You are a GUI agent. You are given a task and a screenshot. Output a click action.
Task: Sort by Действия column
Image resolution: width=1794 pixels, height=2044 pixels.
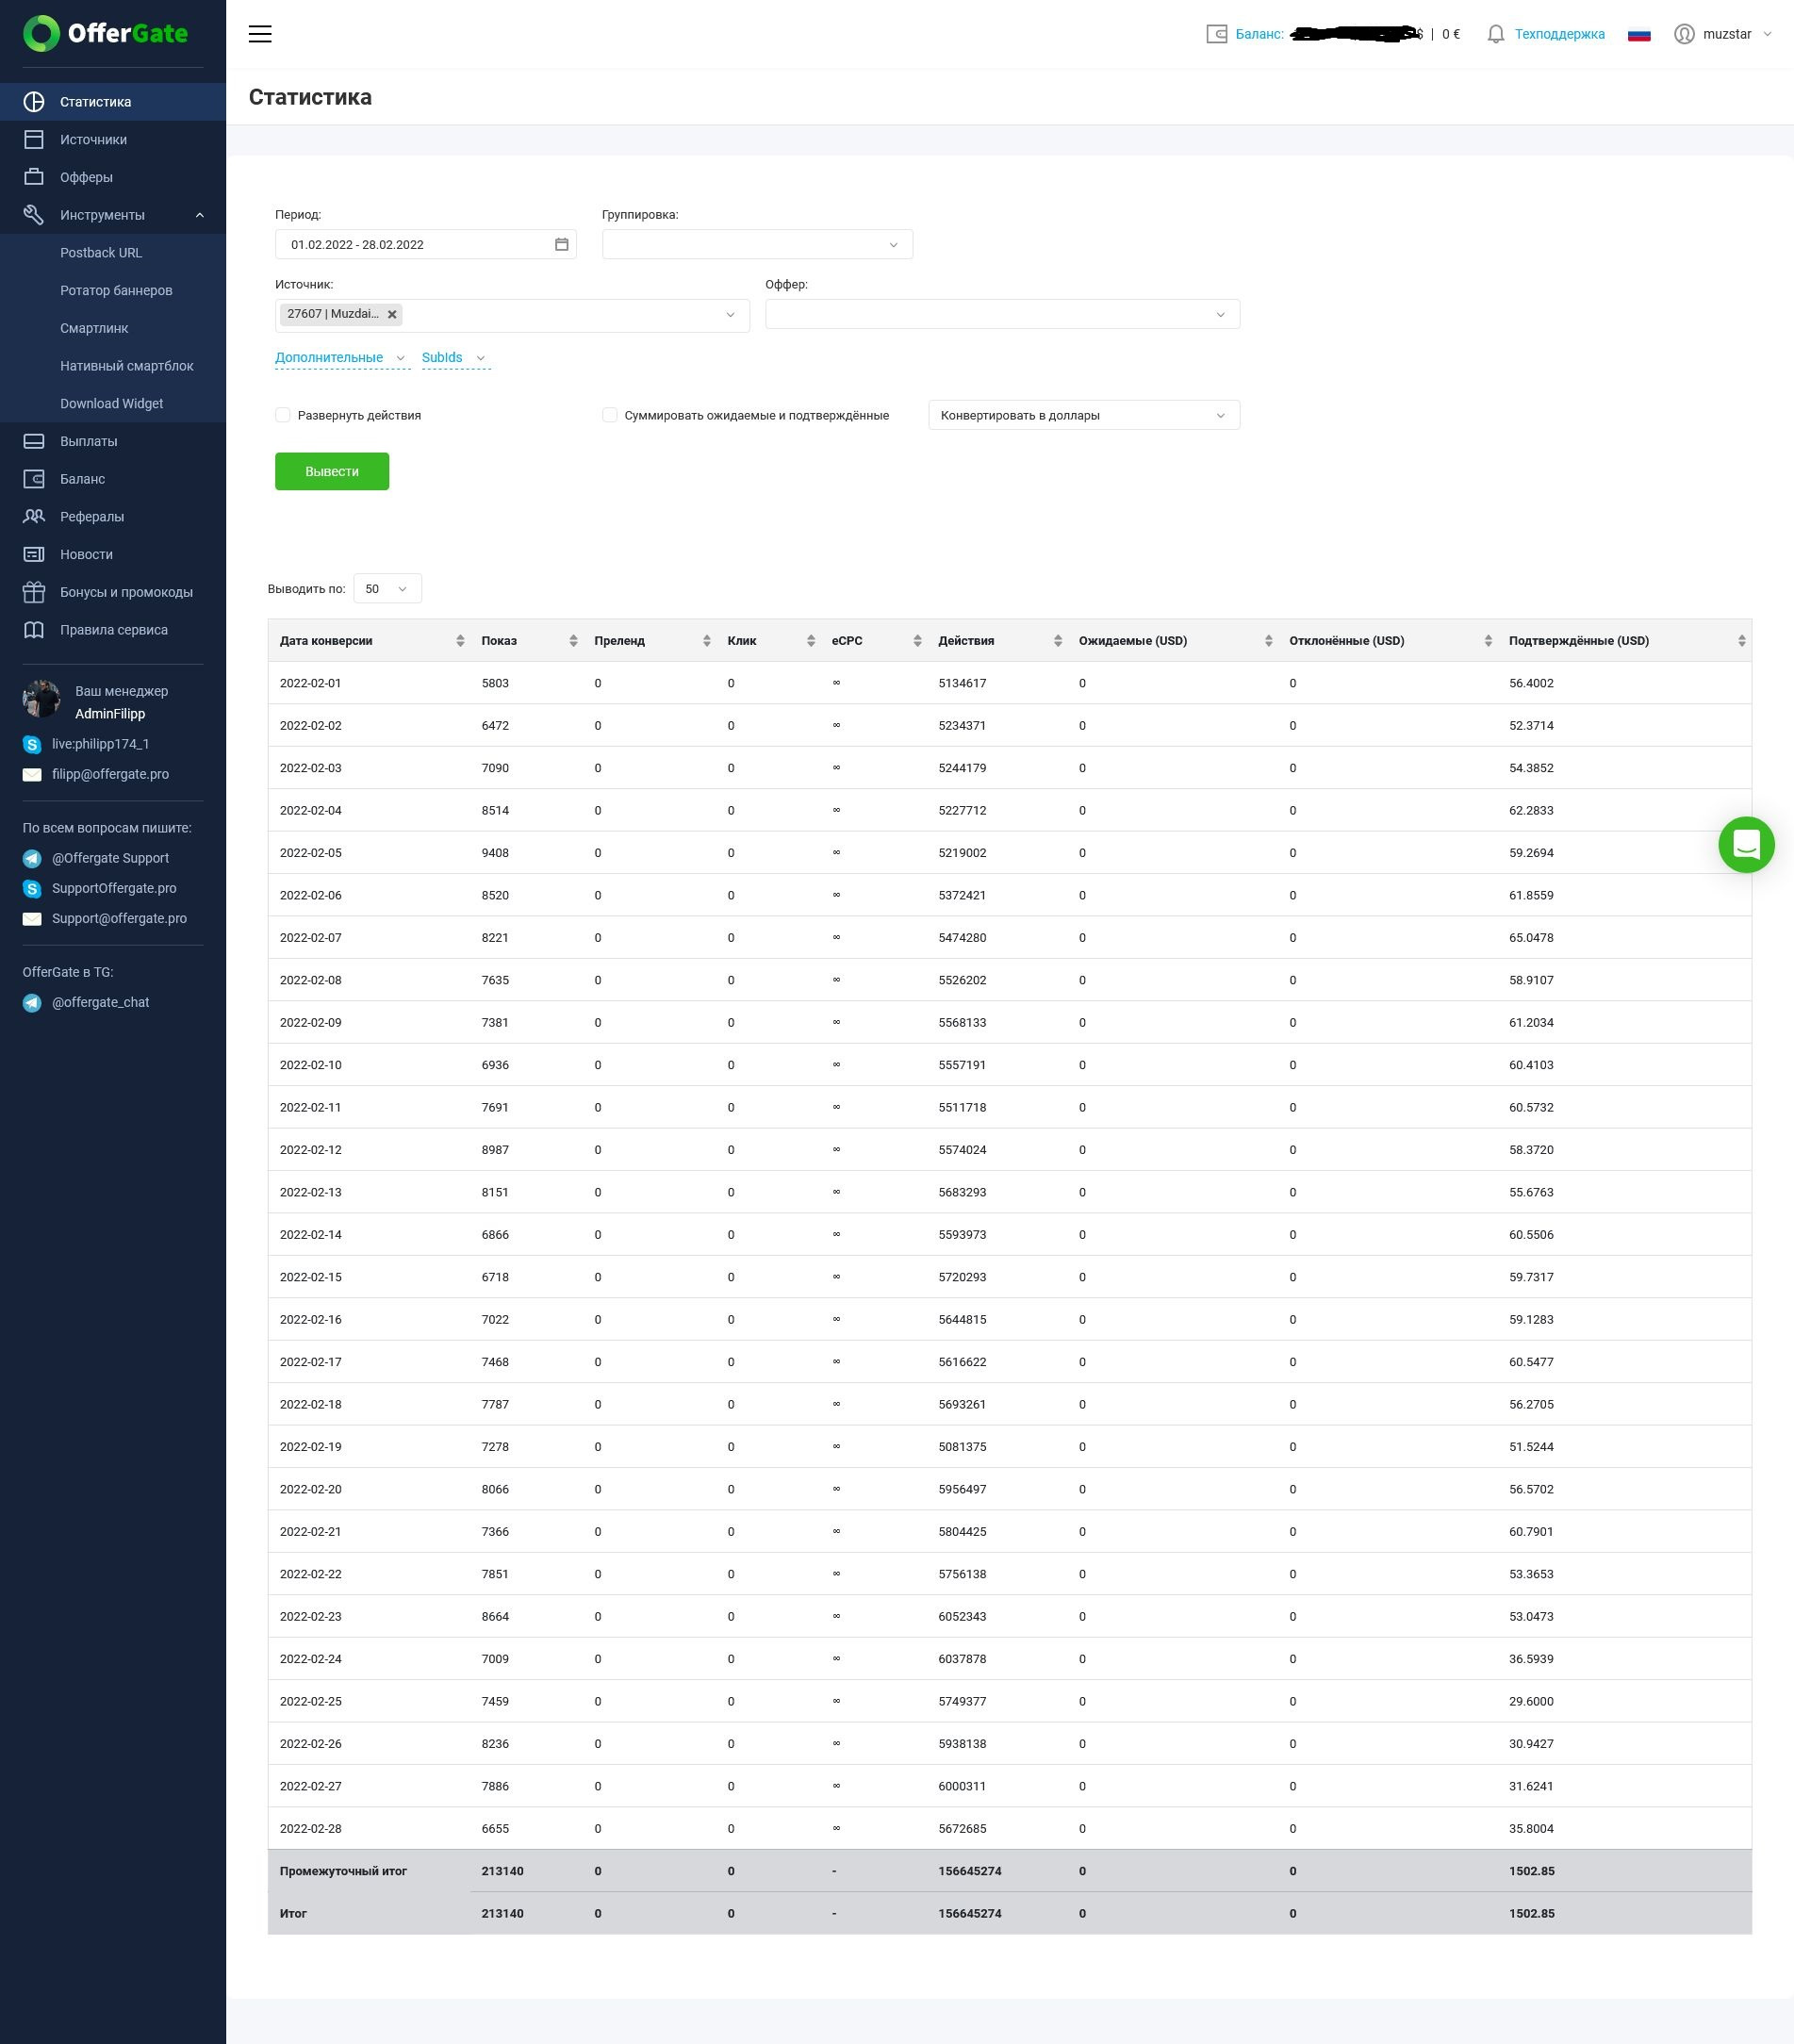[x=1057, y=641]
